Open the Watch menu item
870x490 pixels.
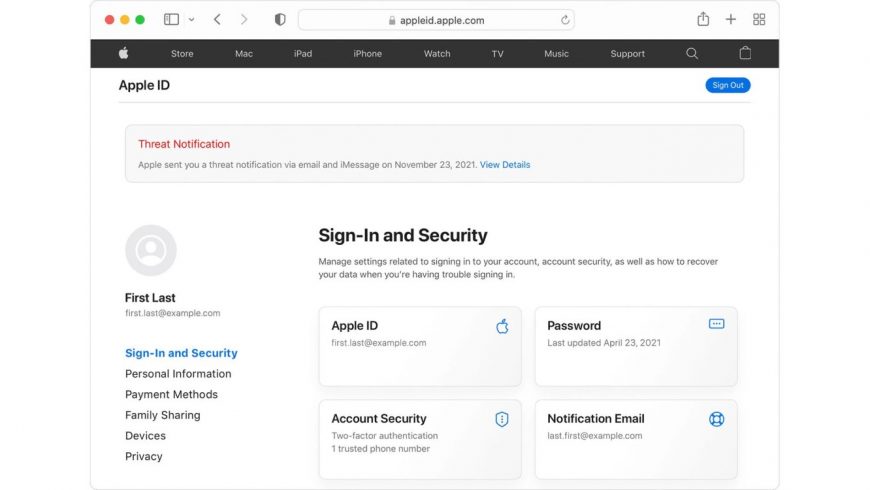[x=437, y=54]
